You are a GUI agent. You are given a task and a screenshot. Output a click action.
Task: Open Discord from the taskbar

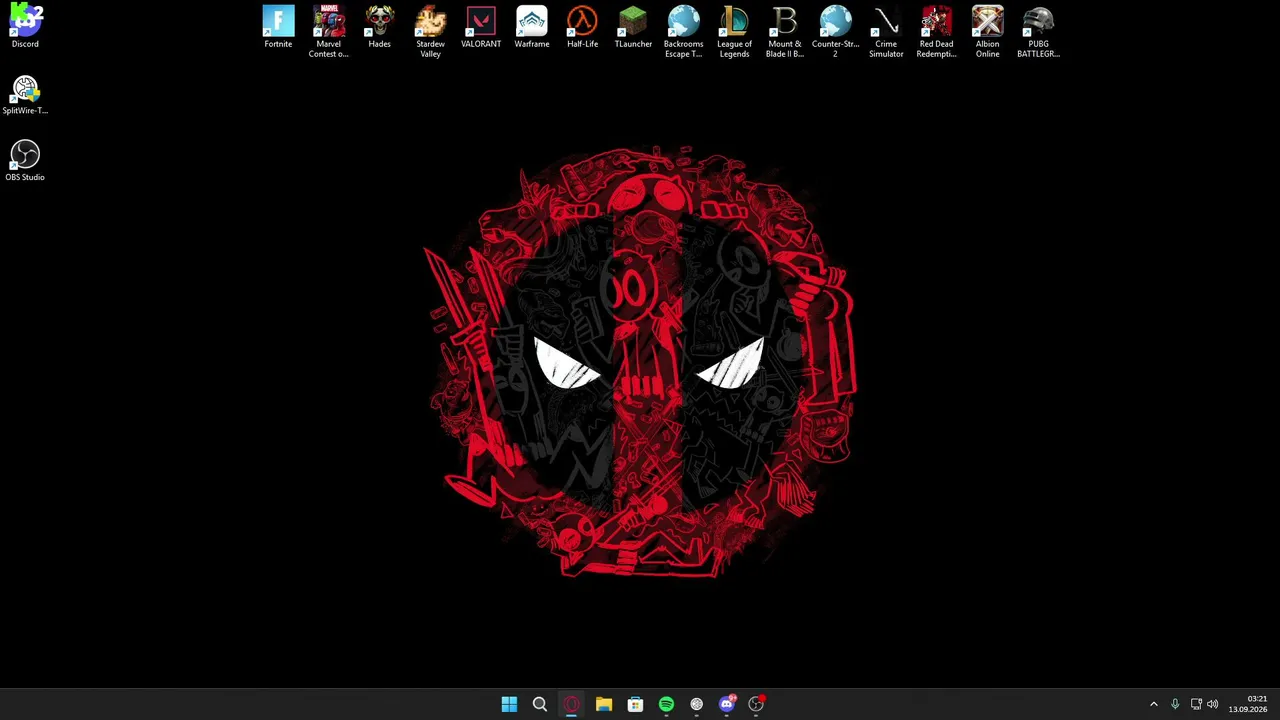727,705
